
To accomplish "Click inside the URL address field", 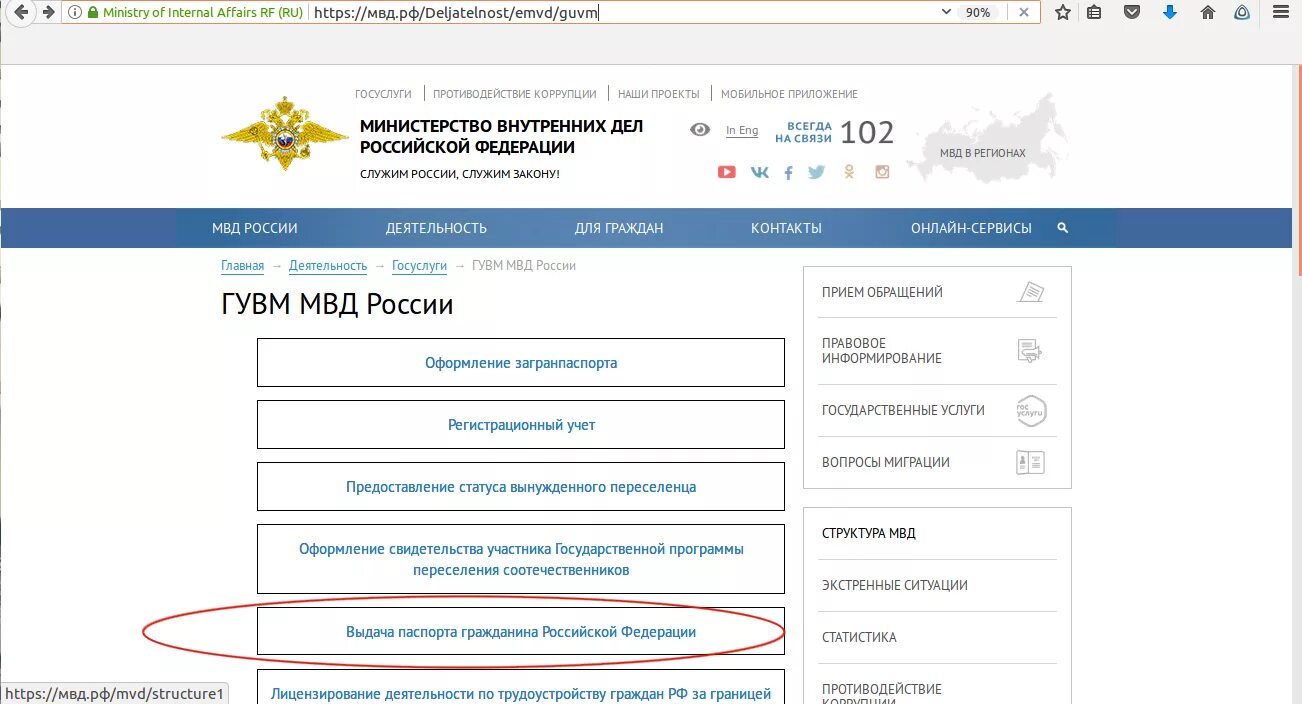I will tap(620, 13).
